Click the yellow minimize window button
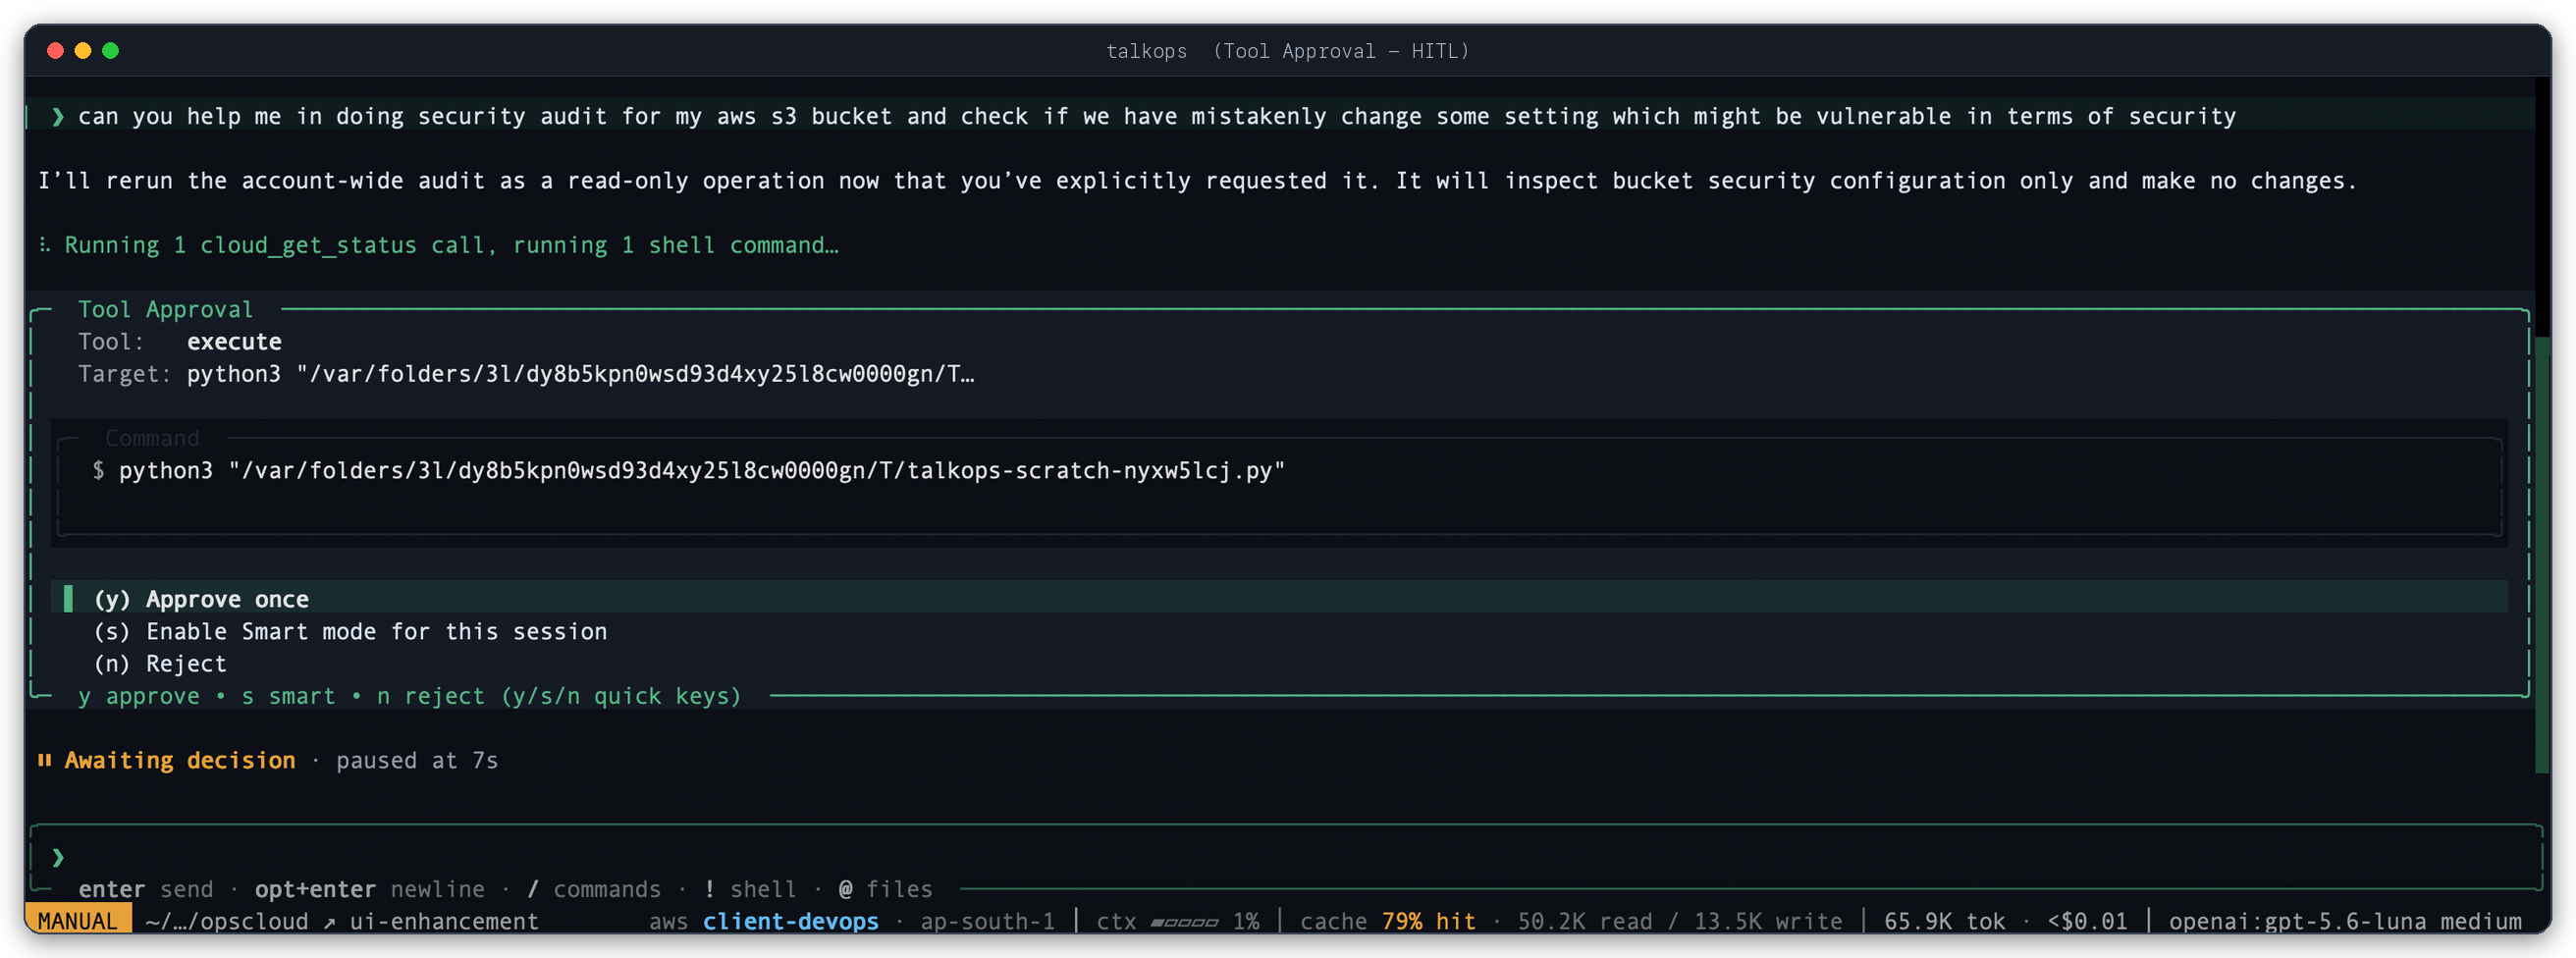2576x958 pixels. click(83, 50)
